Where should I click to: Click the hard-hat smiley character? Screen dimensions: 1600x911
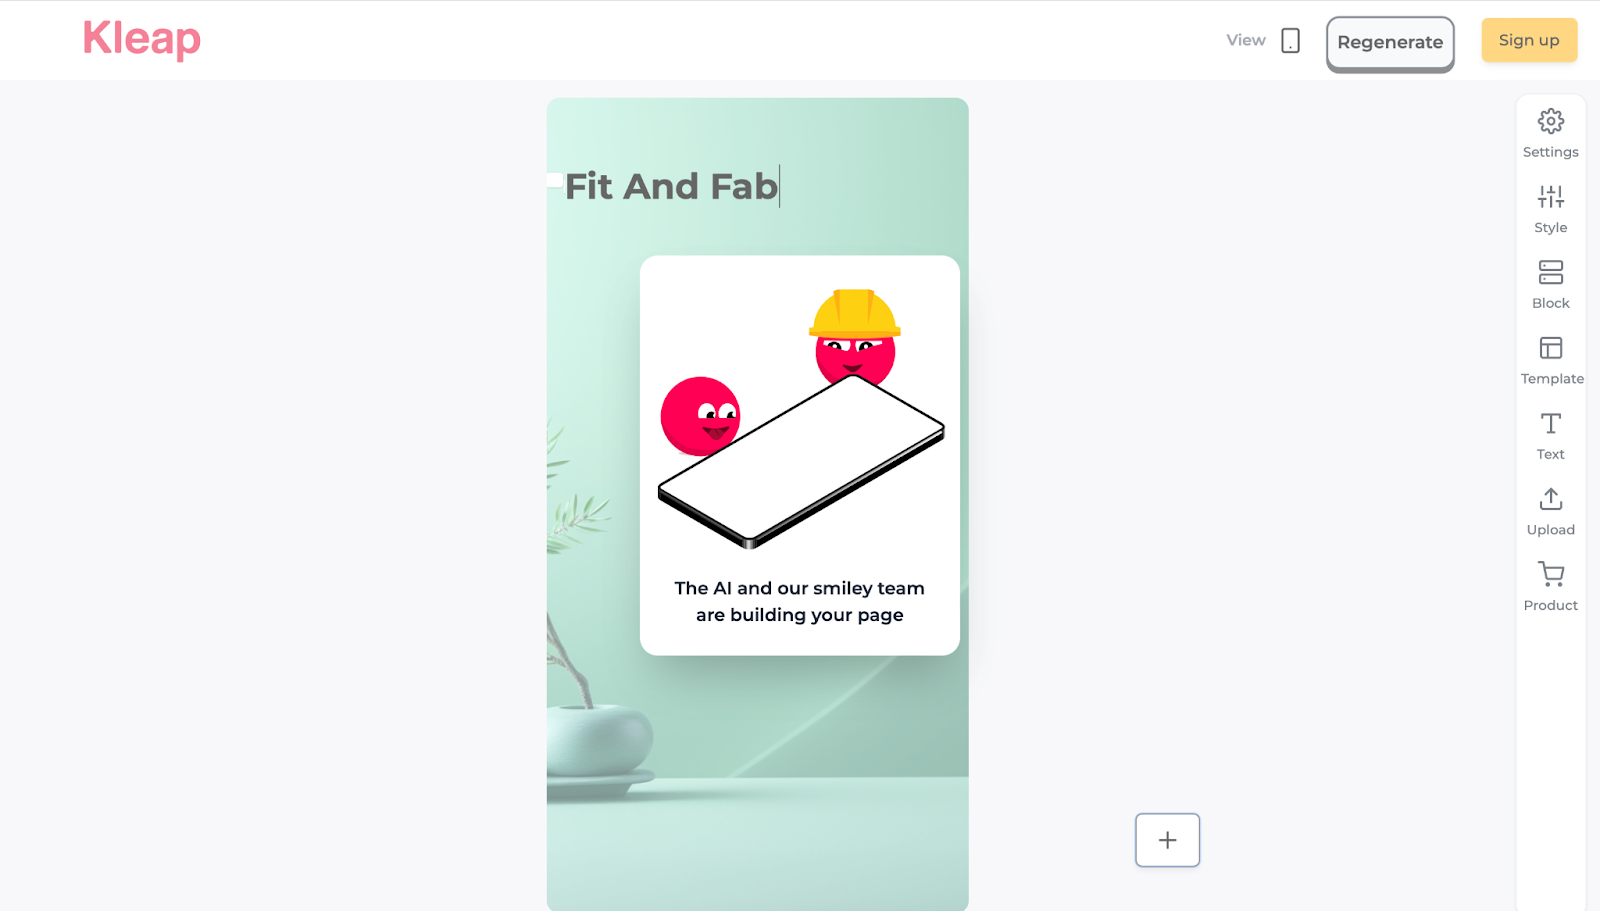tap(855, 336)
